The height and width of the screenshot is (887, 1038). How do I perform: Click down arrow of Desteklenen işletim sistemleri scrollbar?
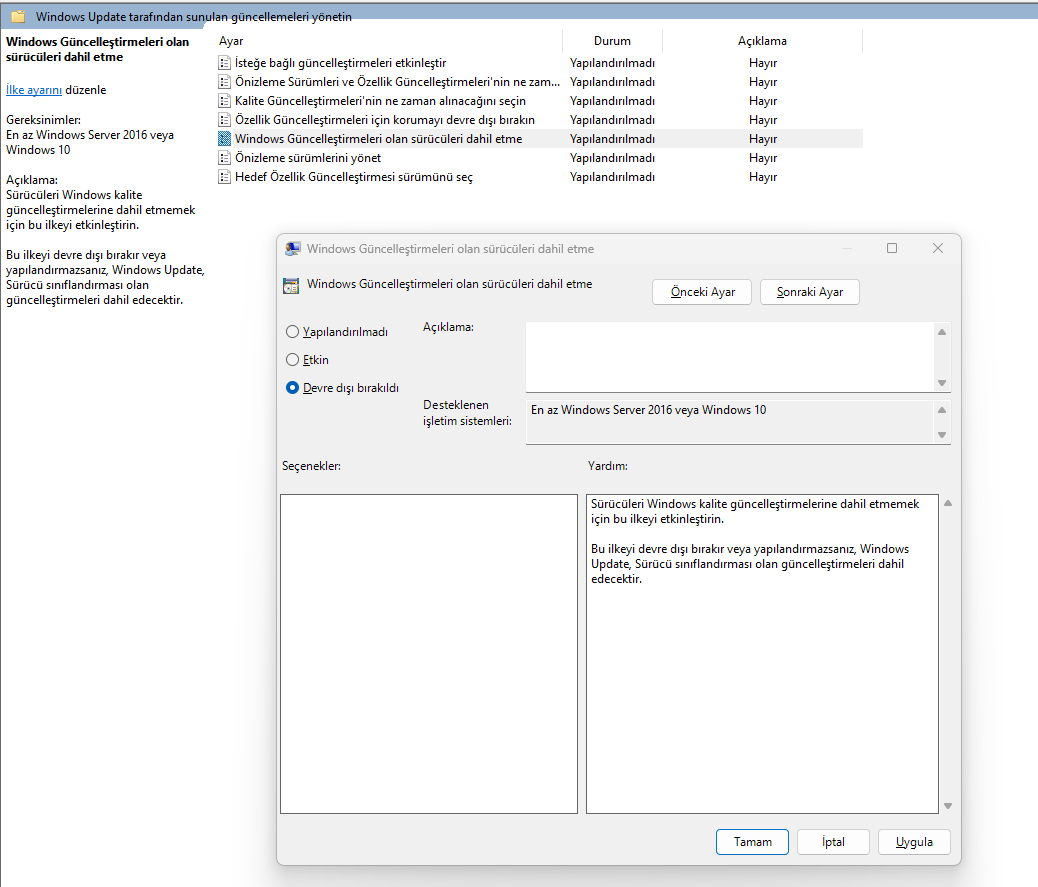[942, 435]
